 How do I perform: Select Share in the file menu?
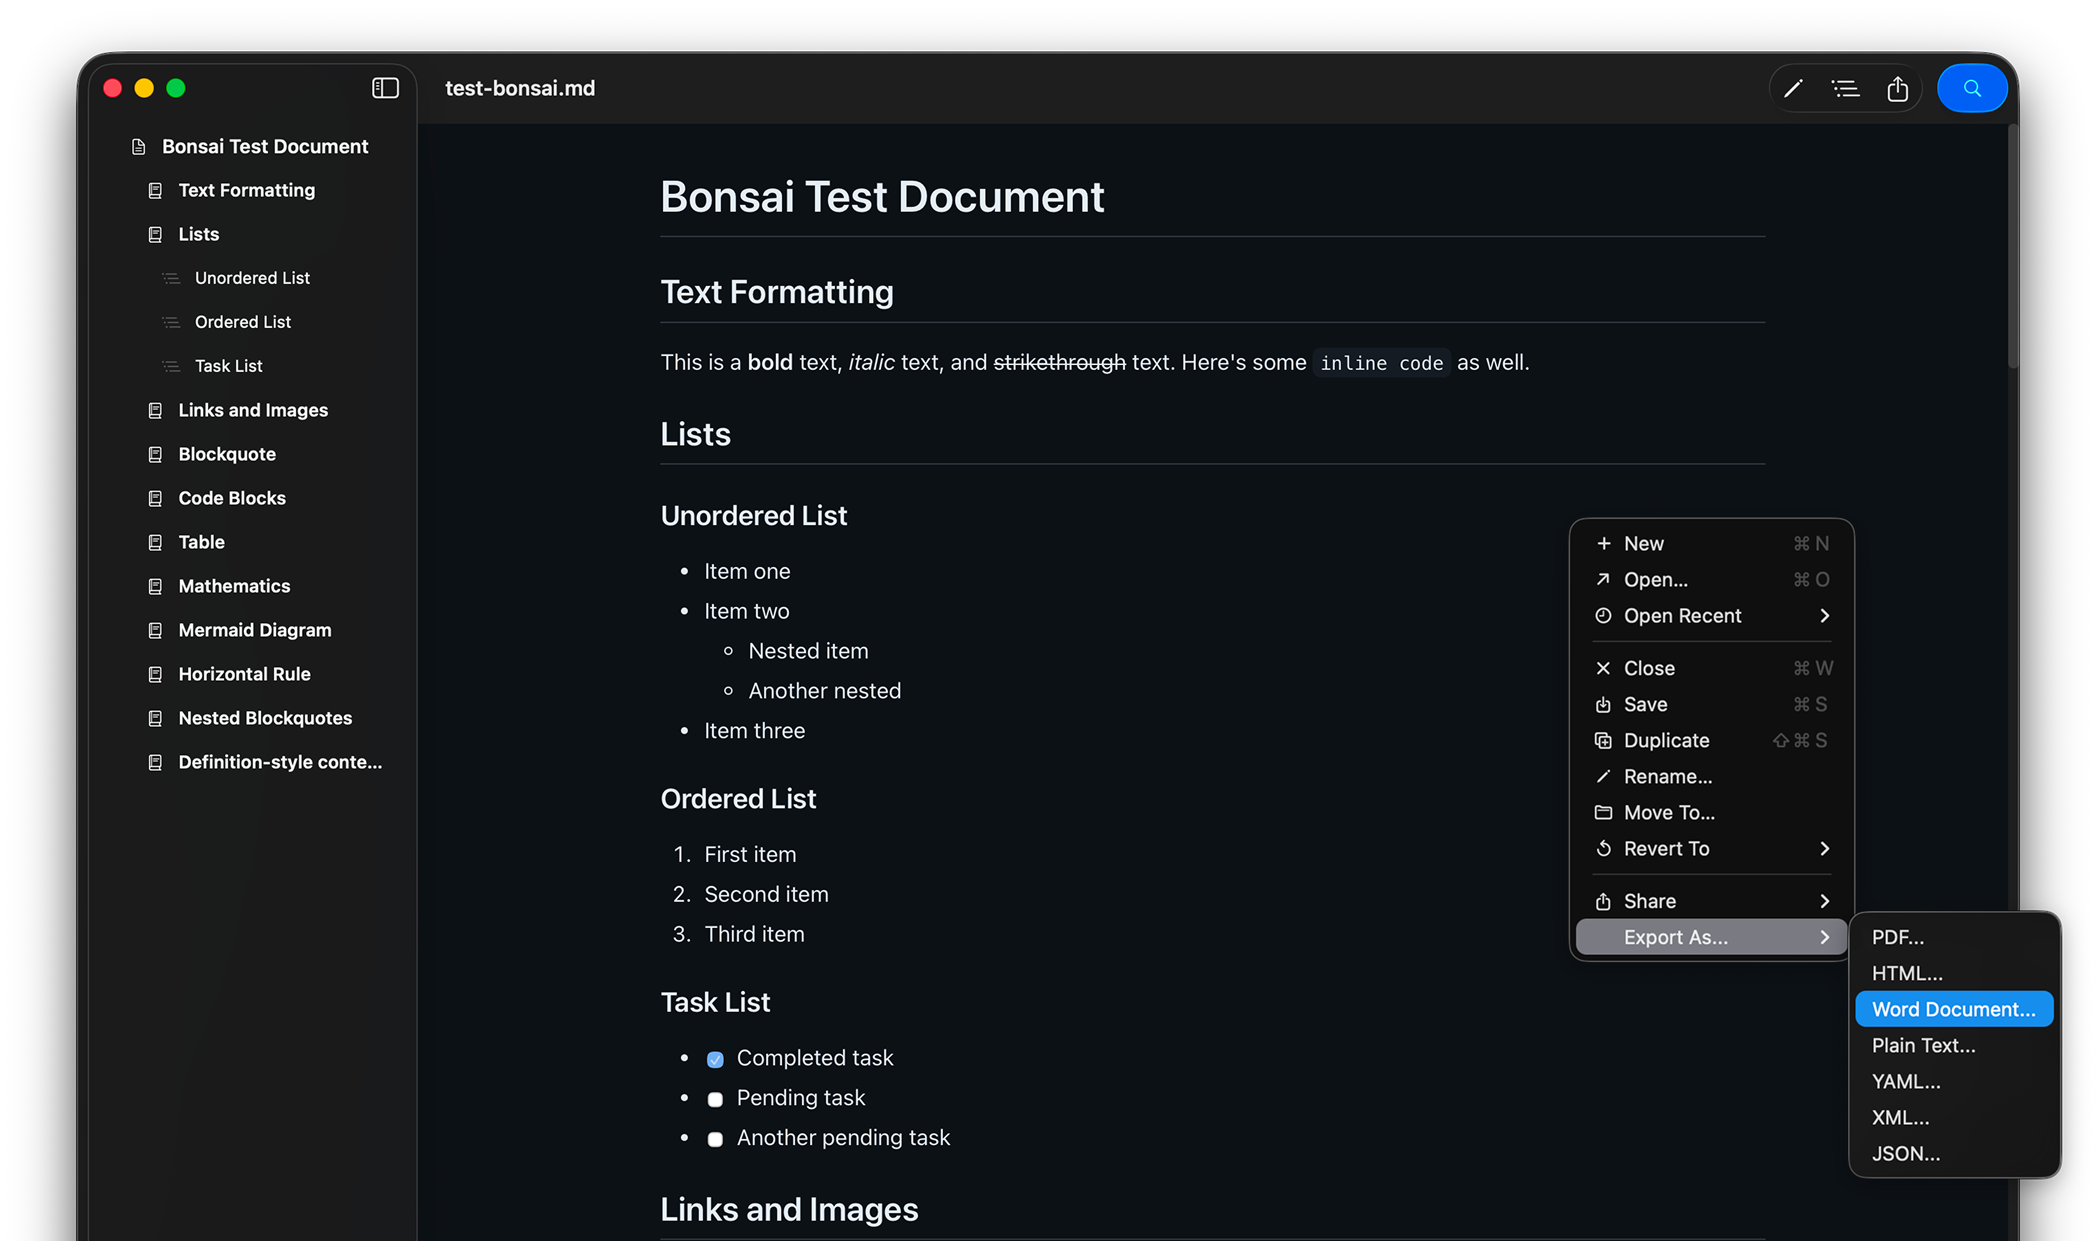click(1711, 901)
